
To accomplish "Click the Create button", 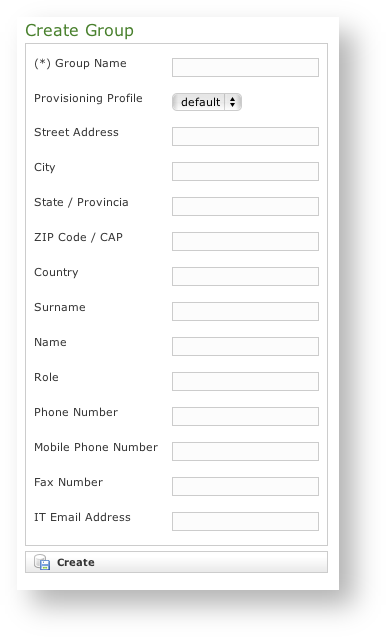I will (x=176, y=562).
